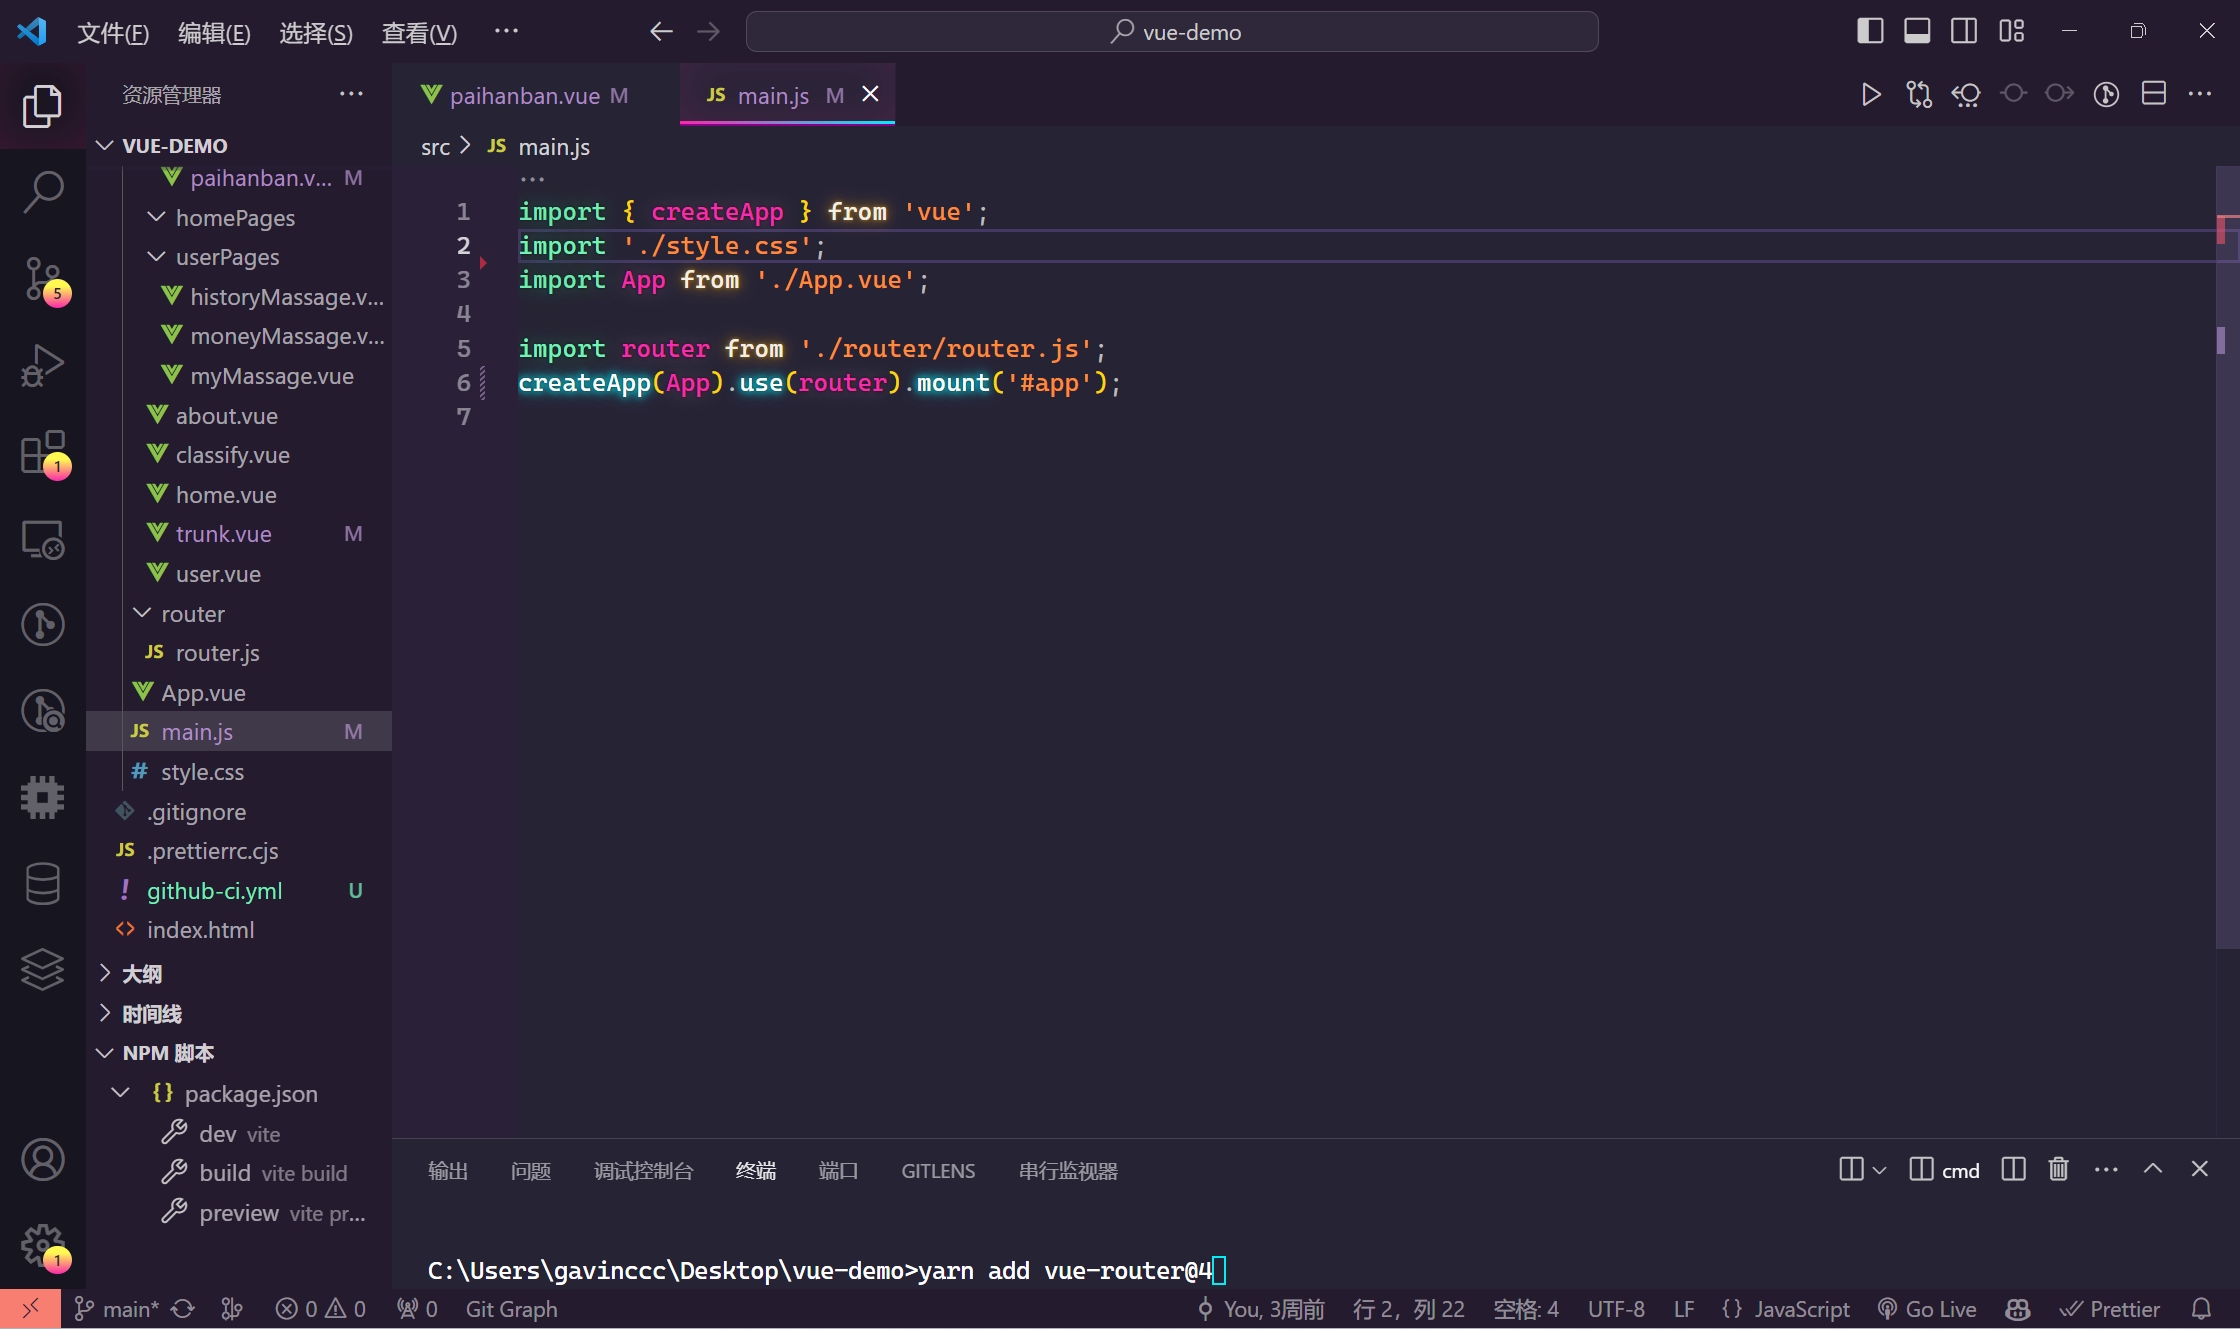
Task: Split the editor with layout icon
Action: (2154, 94)
